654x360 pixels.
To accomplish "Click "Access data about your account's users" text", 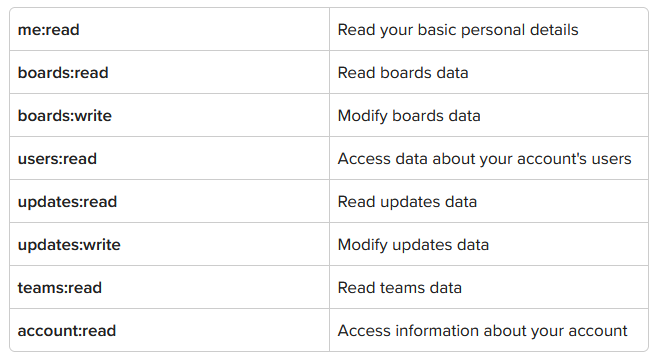I will [484, 159].
